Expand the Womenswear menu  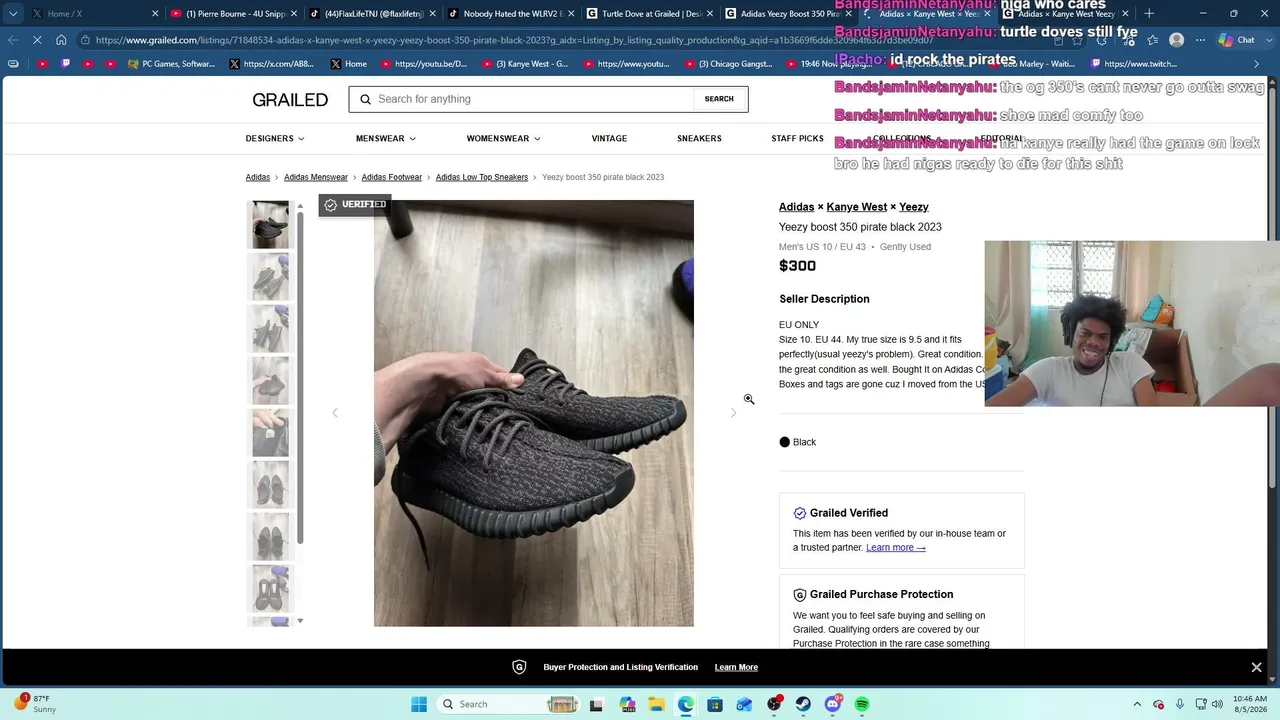point(503,139)
